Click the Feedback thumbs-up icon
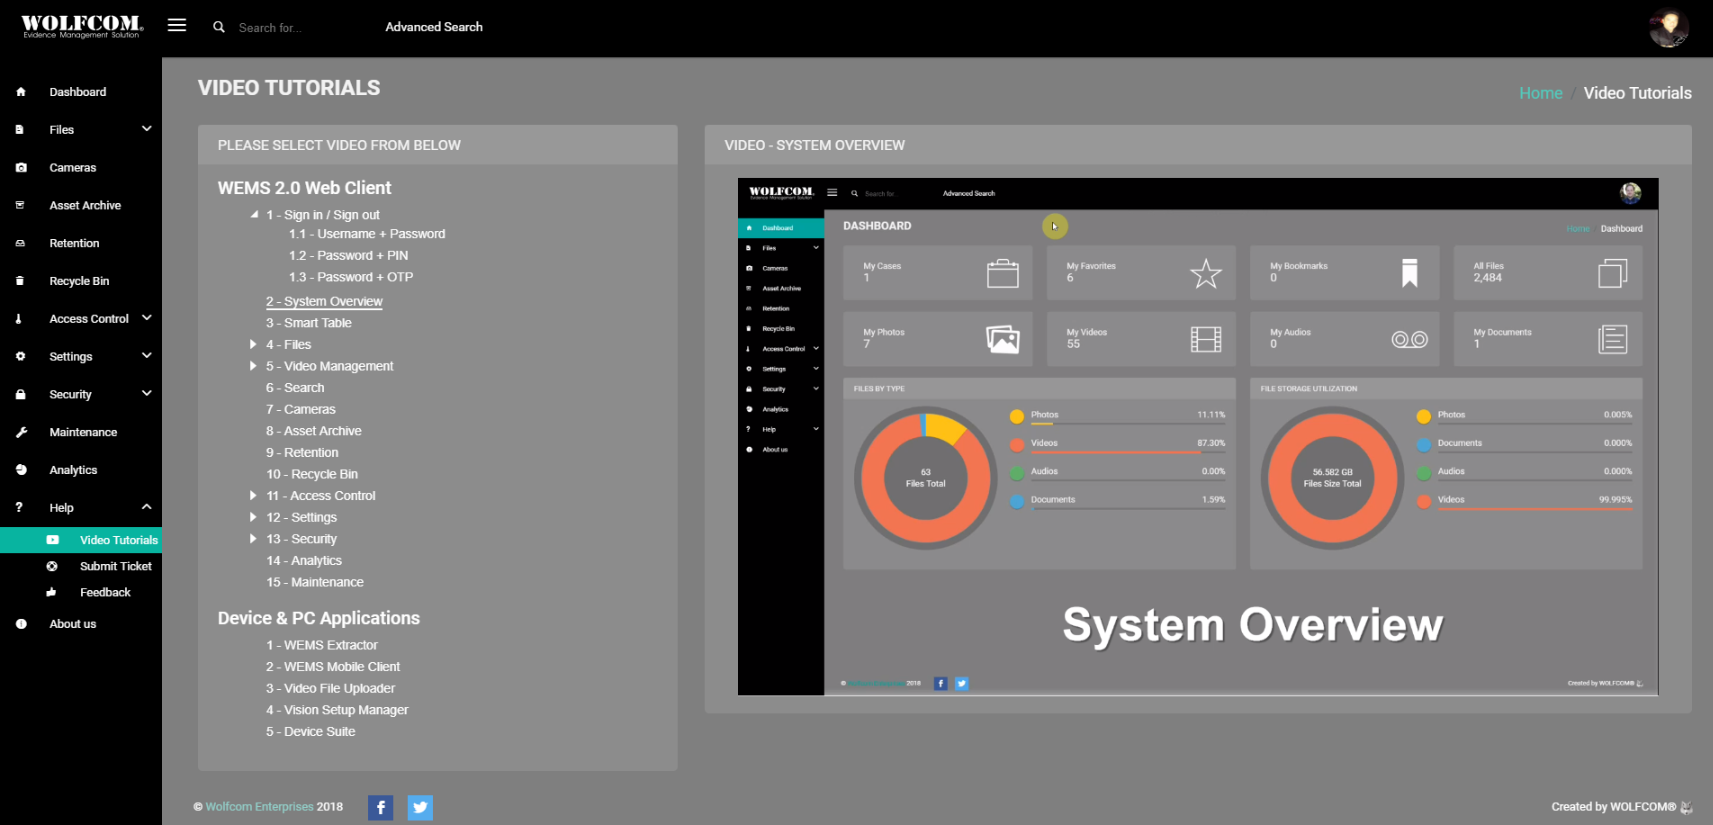Screen dimensions: 1713x825 pos(51,592)
